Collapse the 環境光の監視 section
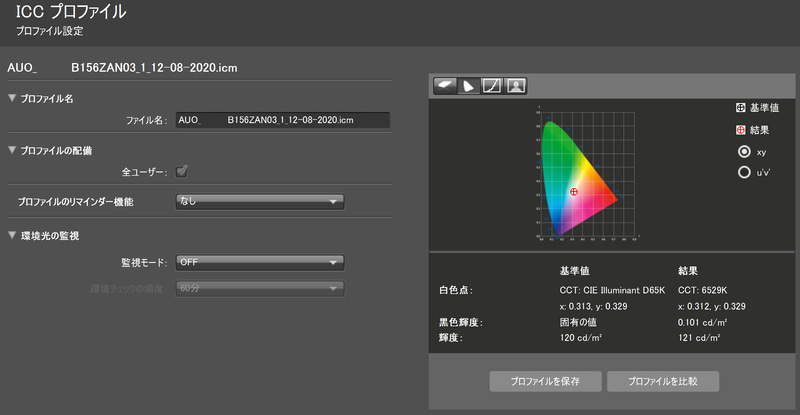The image size is (800, 415). coord(12,235)
